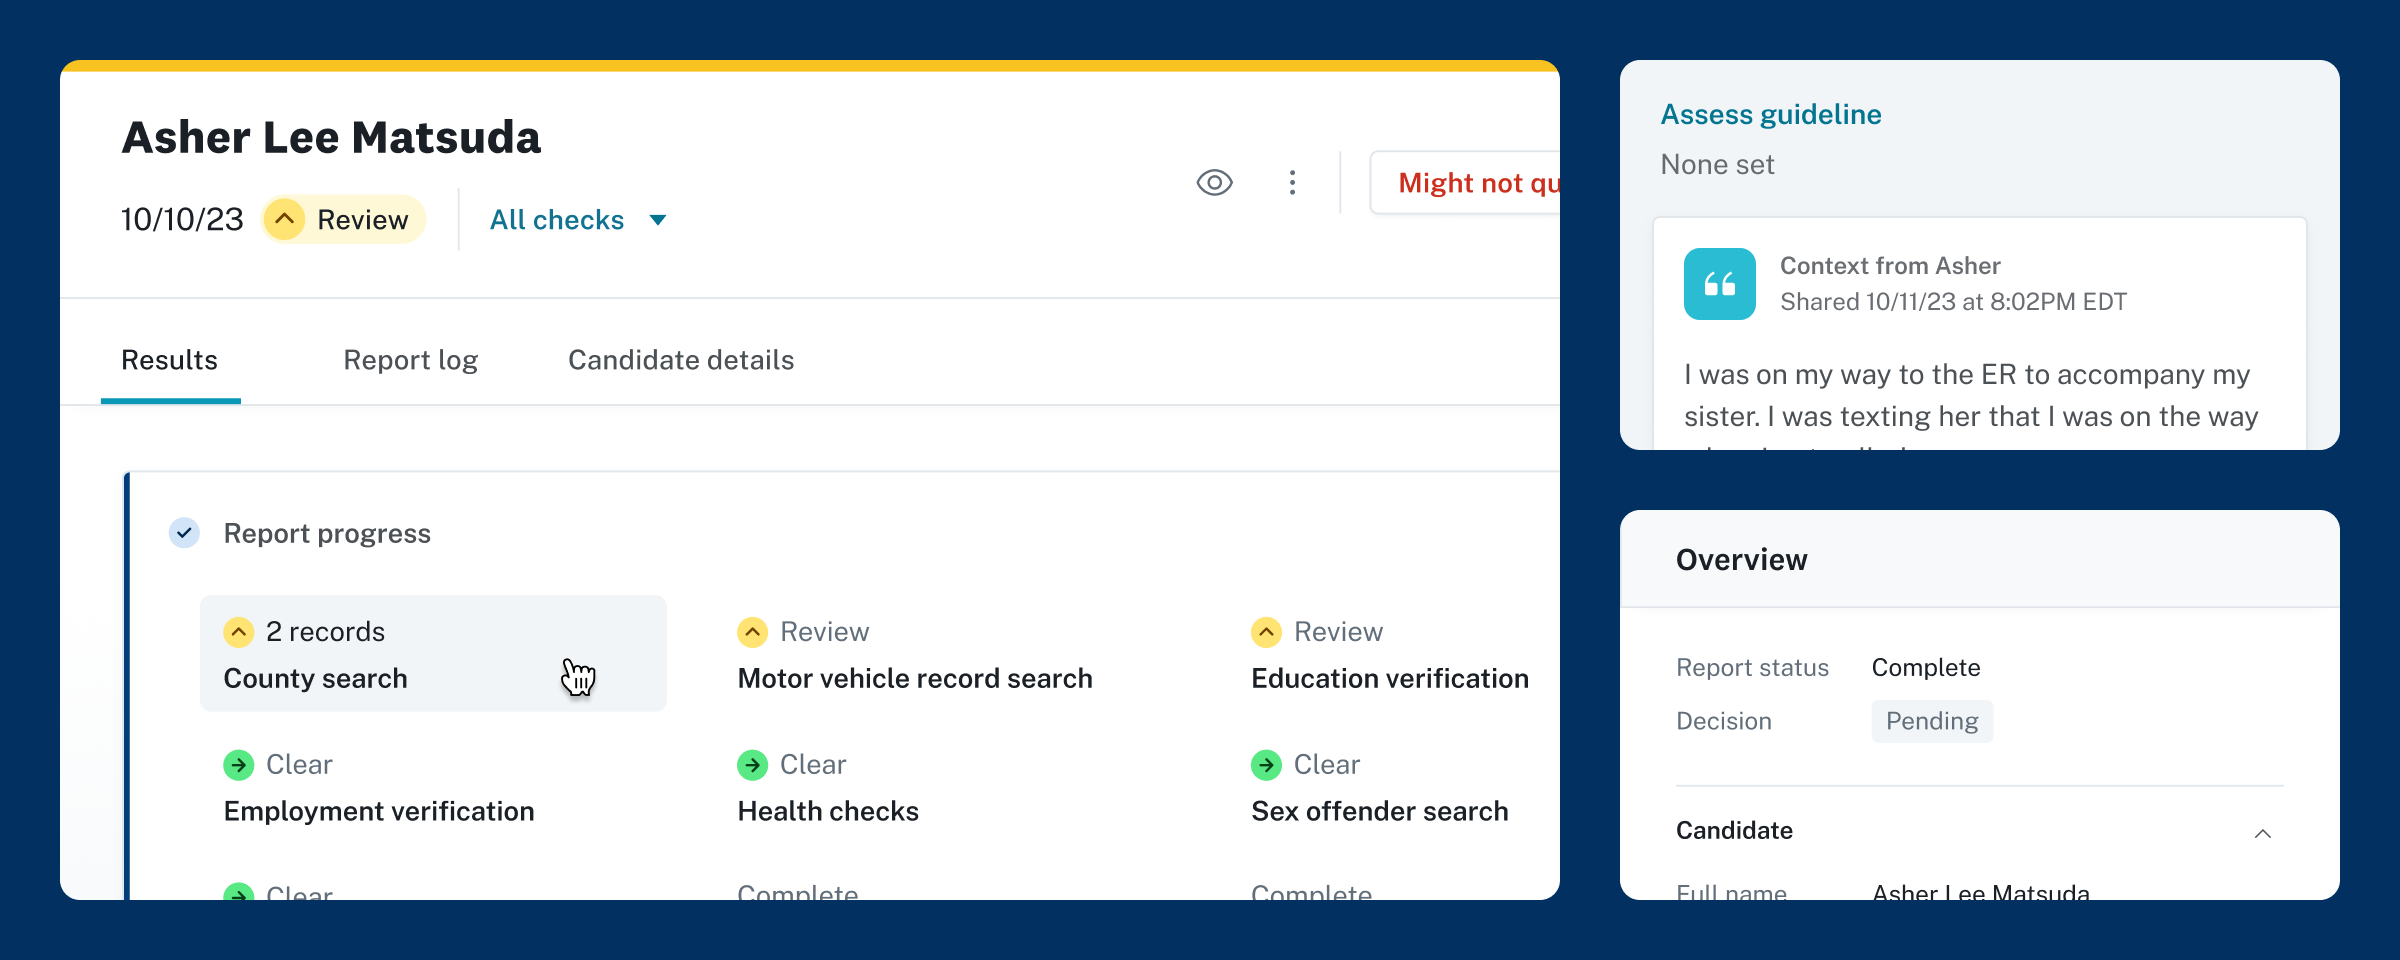Click the eye view icon
The height and width of the screenshot is (960, 2400).
[x=1214, y=183]
